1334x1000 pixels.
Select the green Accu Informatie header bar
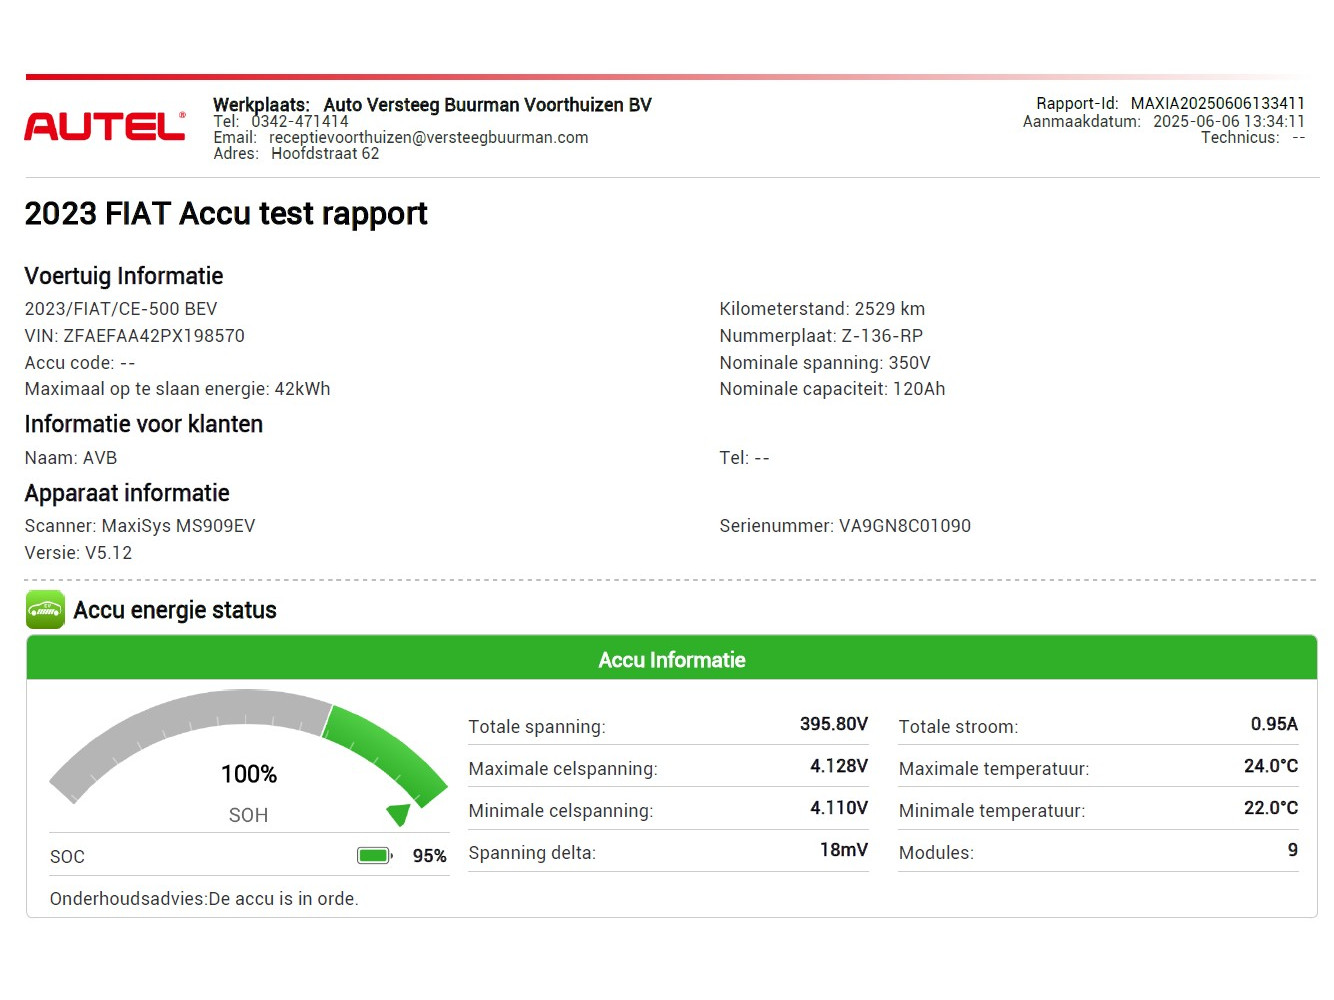click(x=671, y=659)
